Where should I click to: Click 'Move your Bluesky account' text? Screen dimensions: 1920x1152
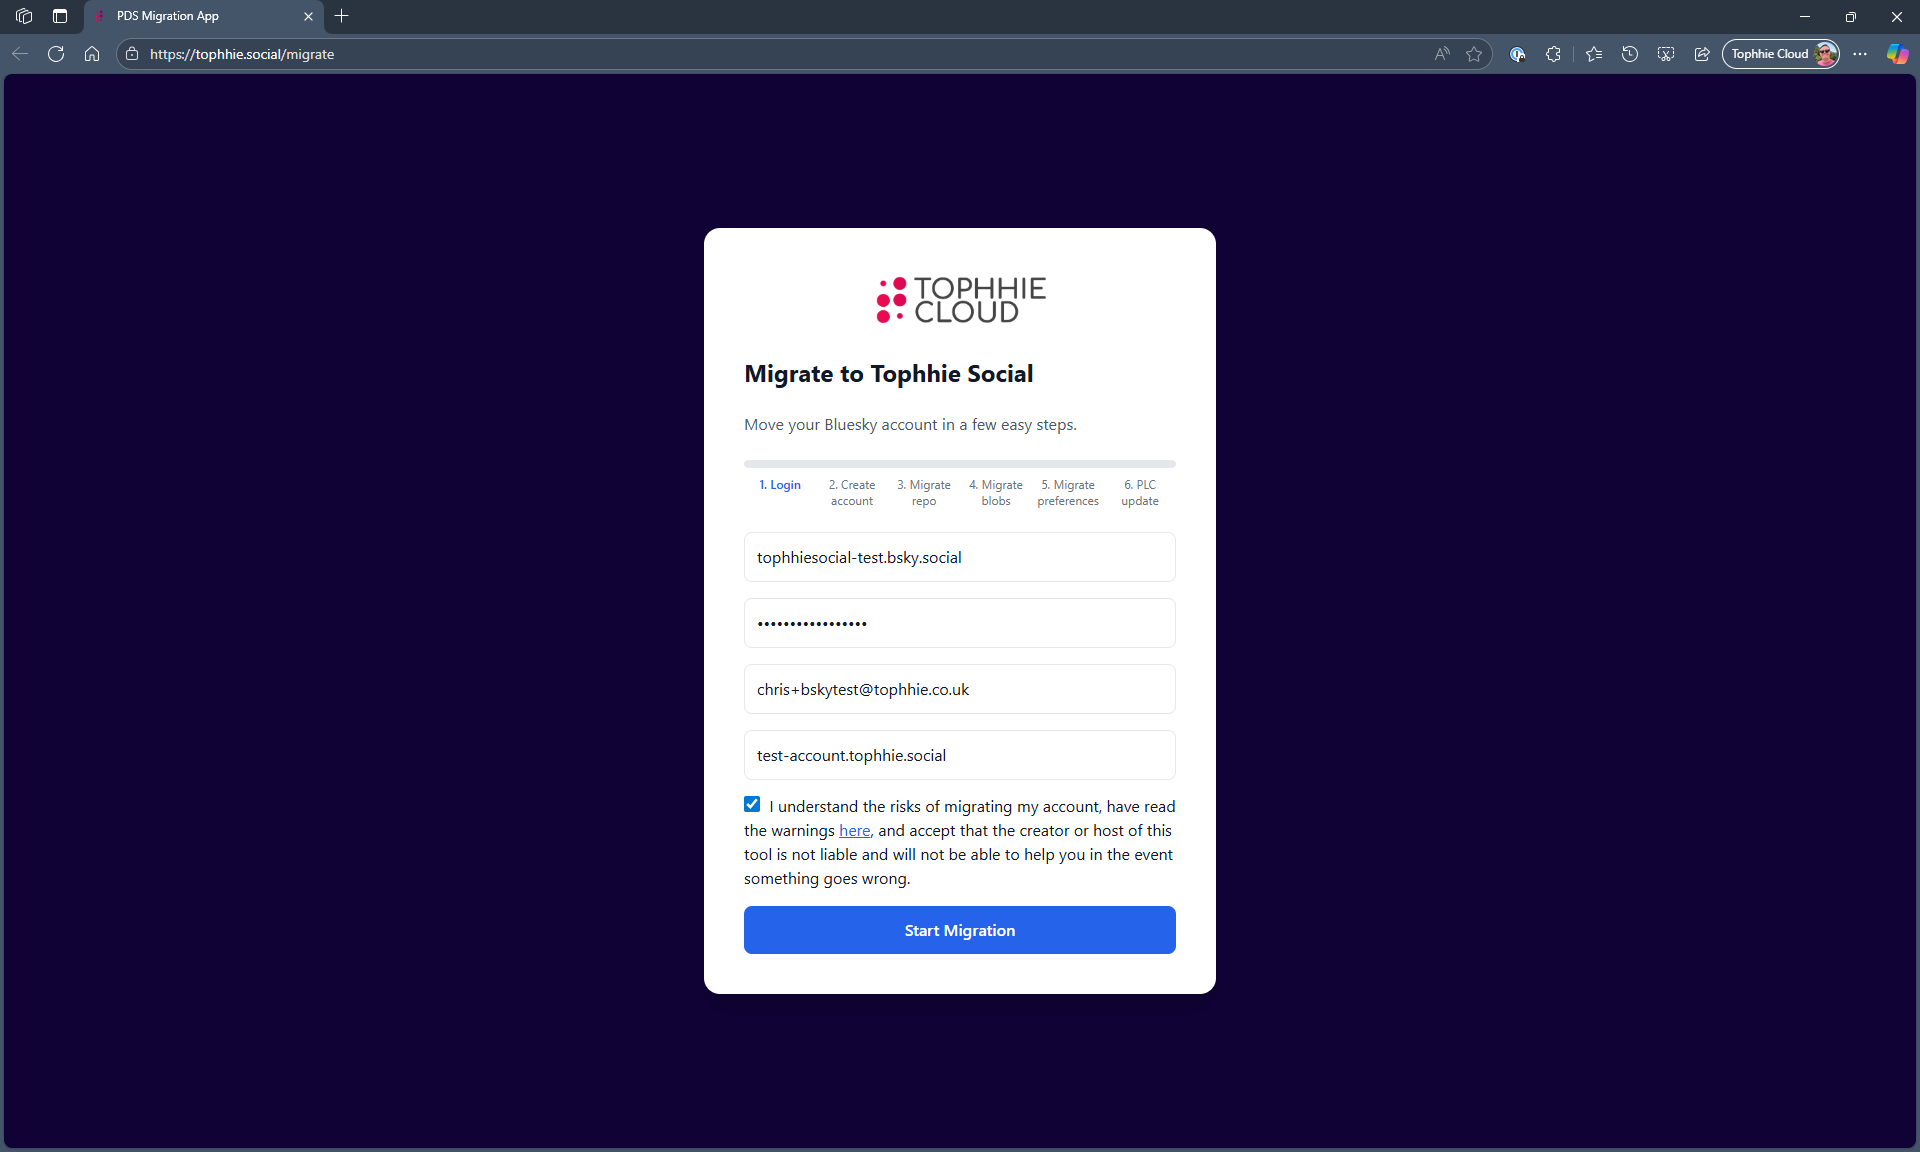(910, 425)
